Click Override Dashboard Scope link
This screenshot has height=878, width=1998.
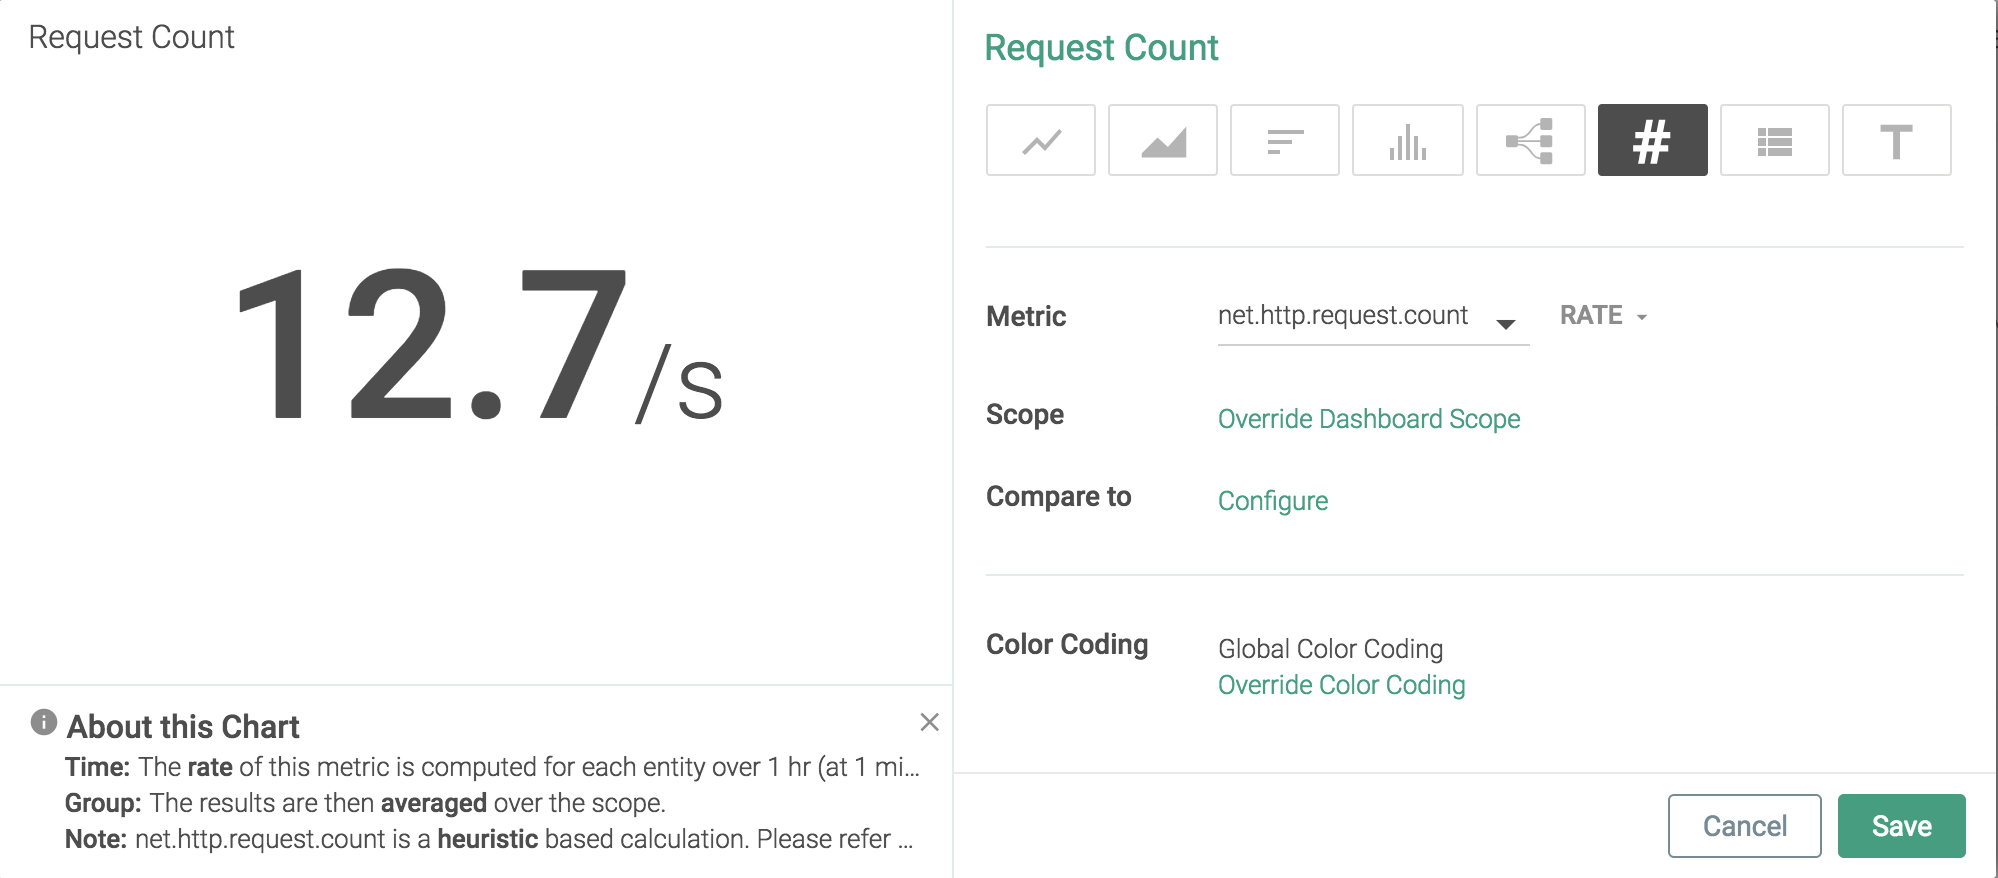(x=1369, y=419)
